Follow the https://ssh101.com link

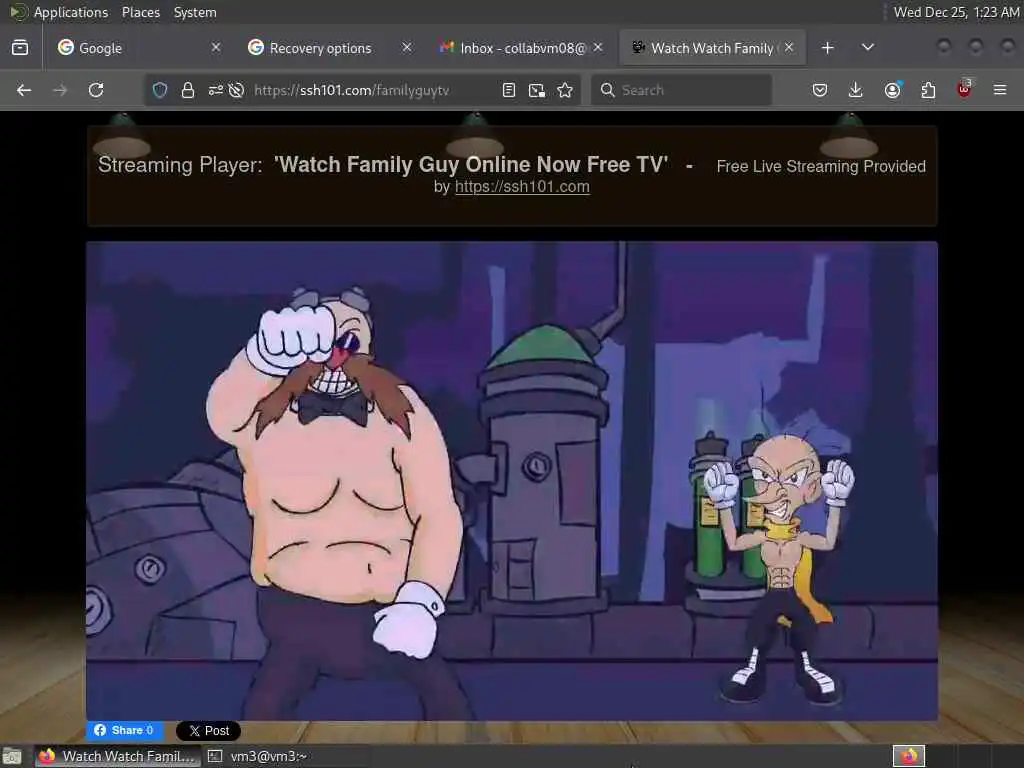click(522, 187)
